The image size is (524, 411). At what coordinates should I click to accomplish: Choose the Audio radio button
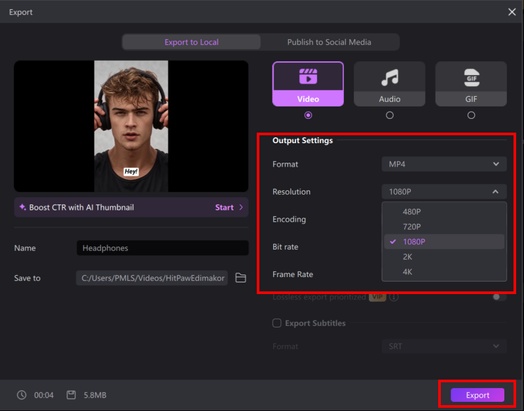point(390,115)
